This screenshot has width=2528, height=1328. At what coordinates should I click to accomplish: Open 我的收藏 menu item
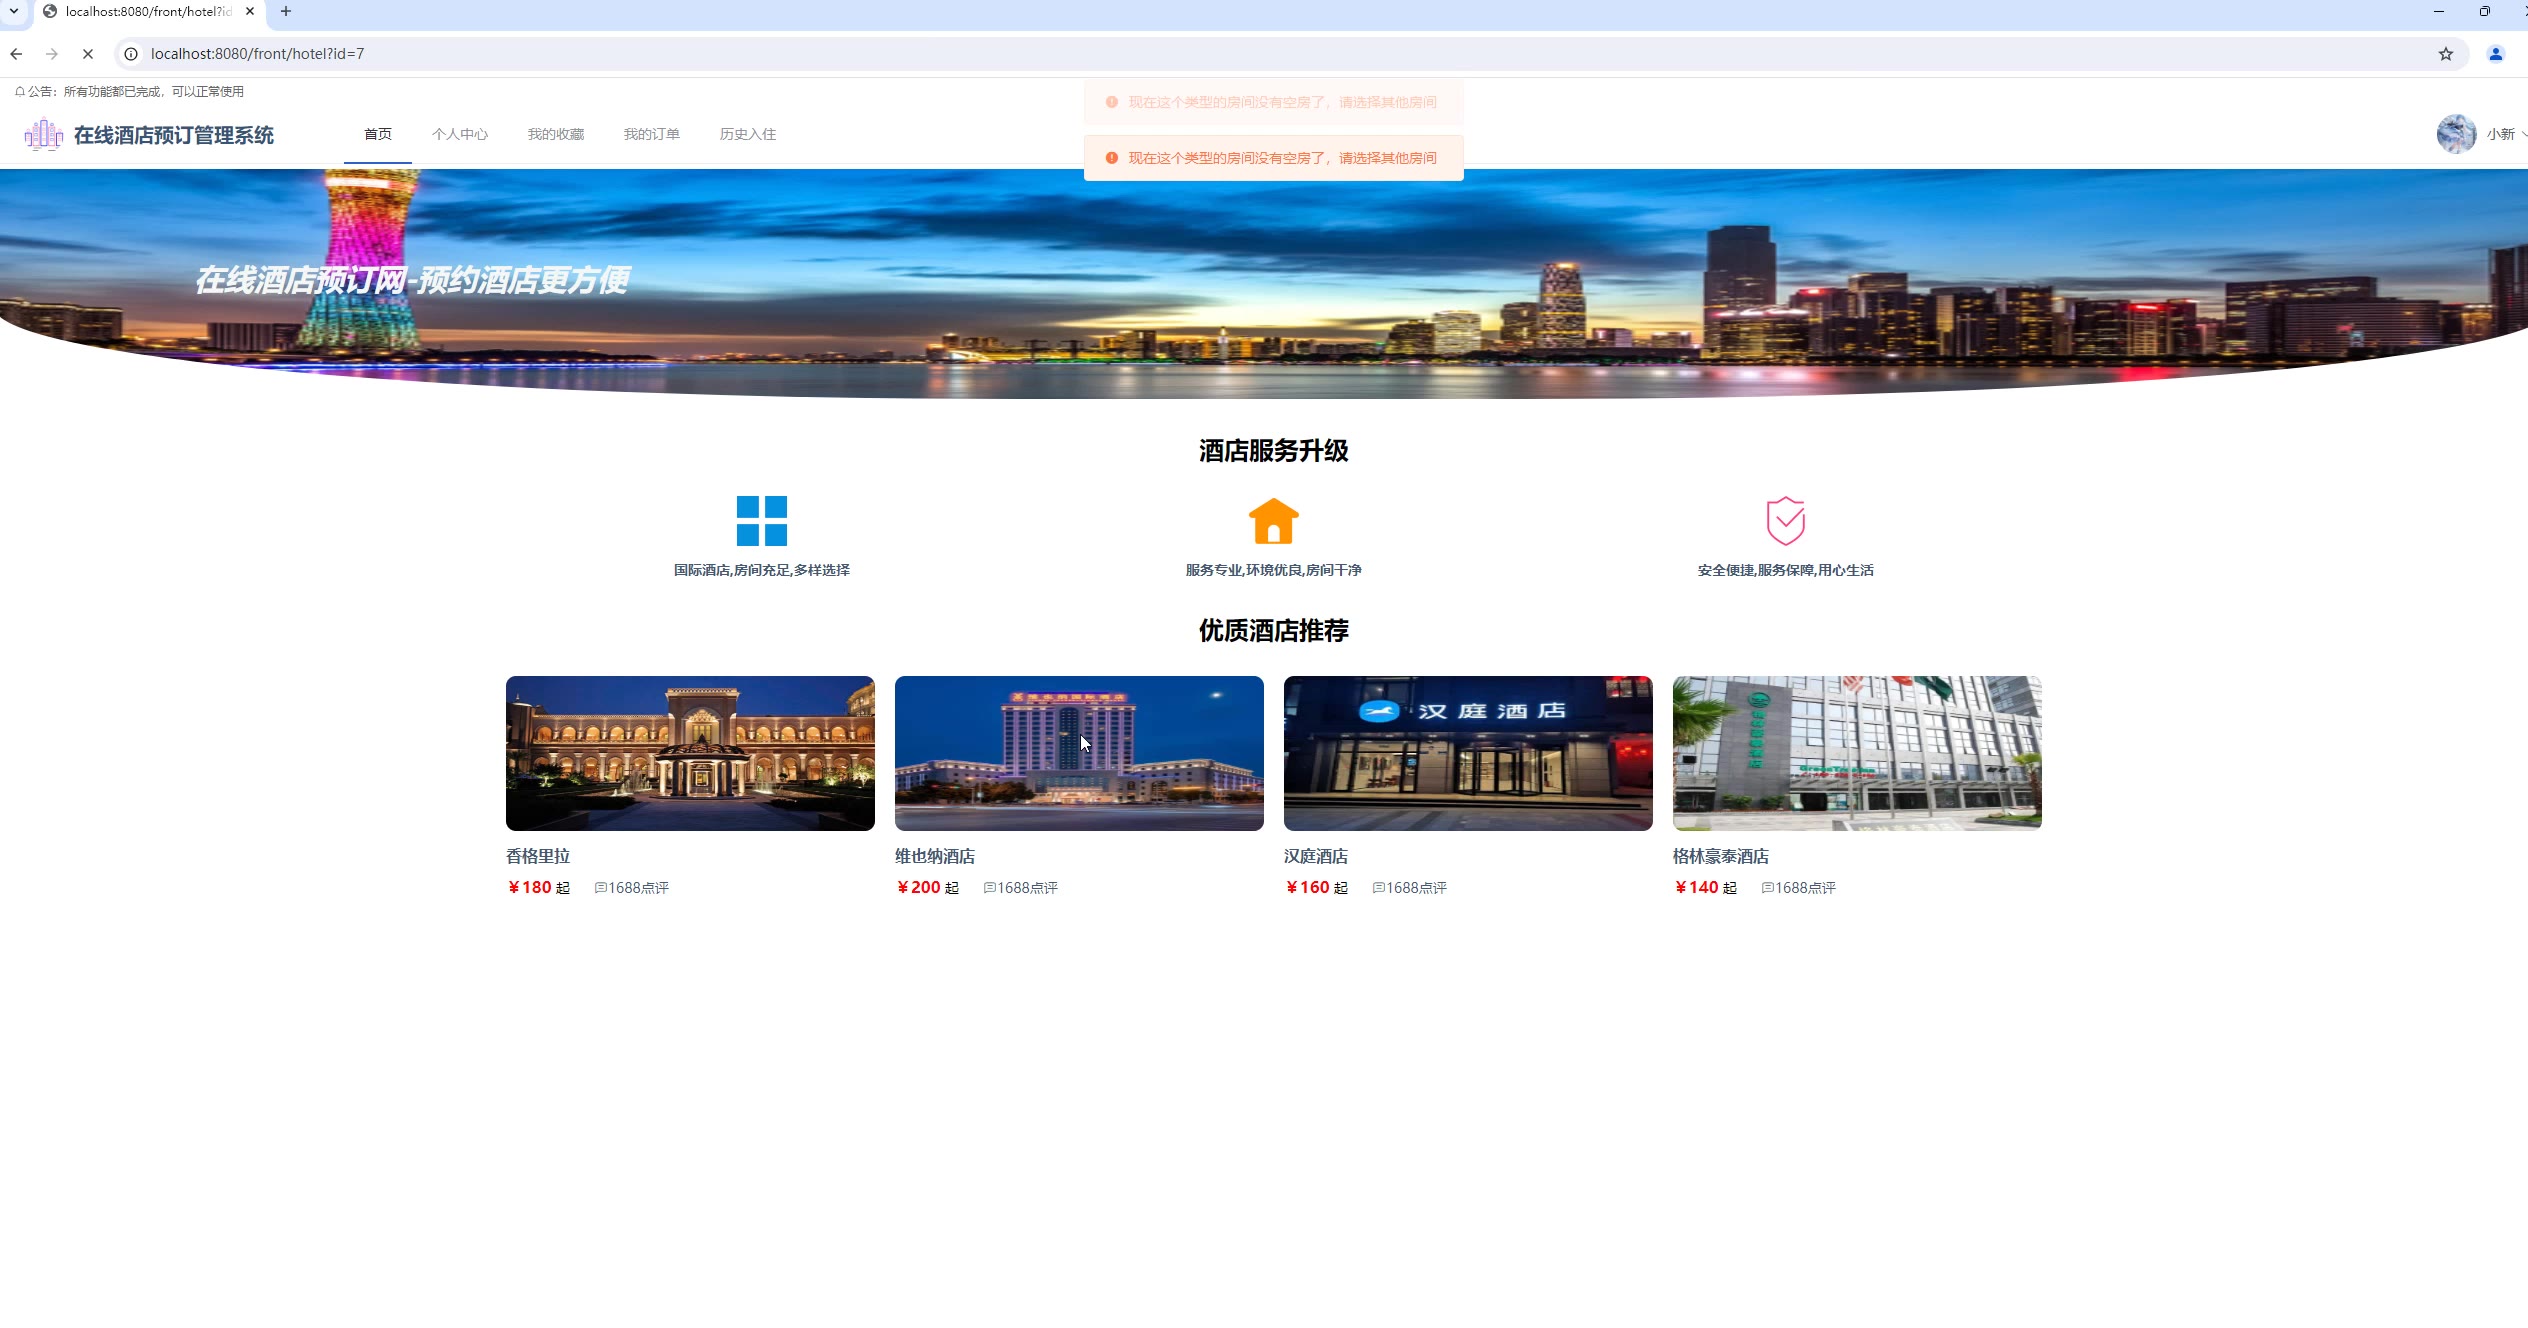tap(556, 134)
